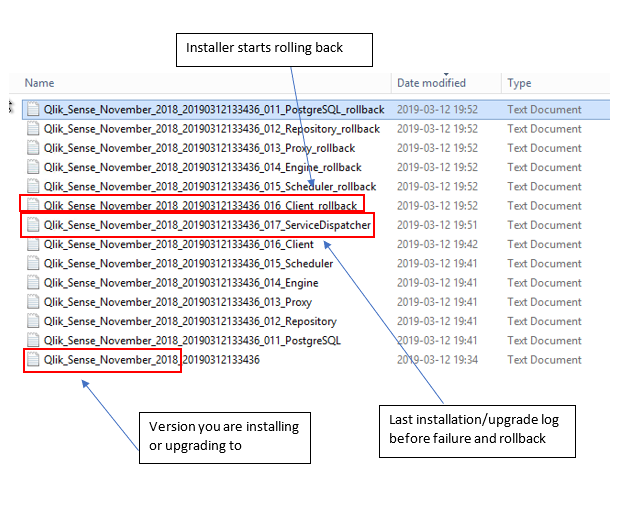Click the file icon for 017_ServiceDispatcher
The height and width of the screenshot is (527, 644).
[33, 225]
